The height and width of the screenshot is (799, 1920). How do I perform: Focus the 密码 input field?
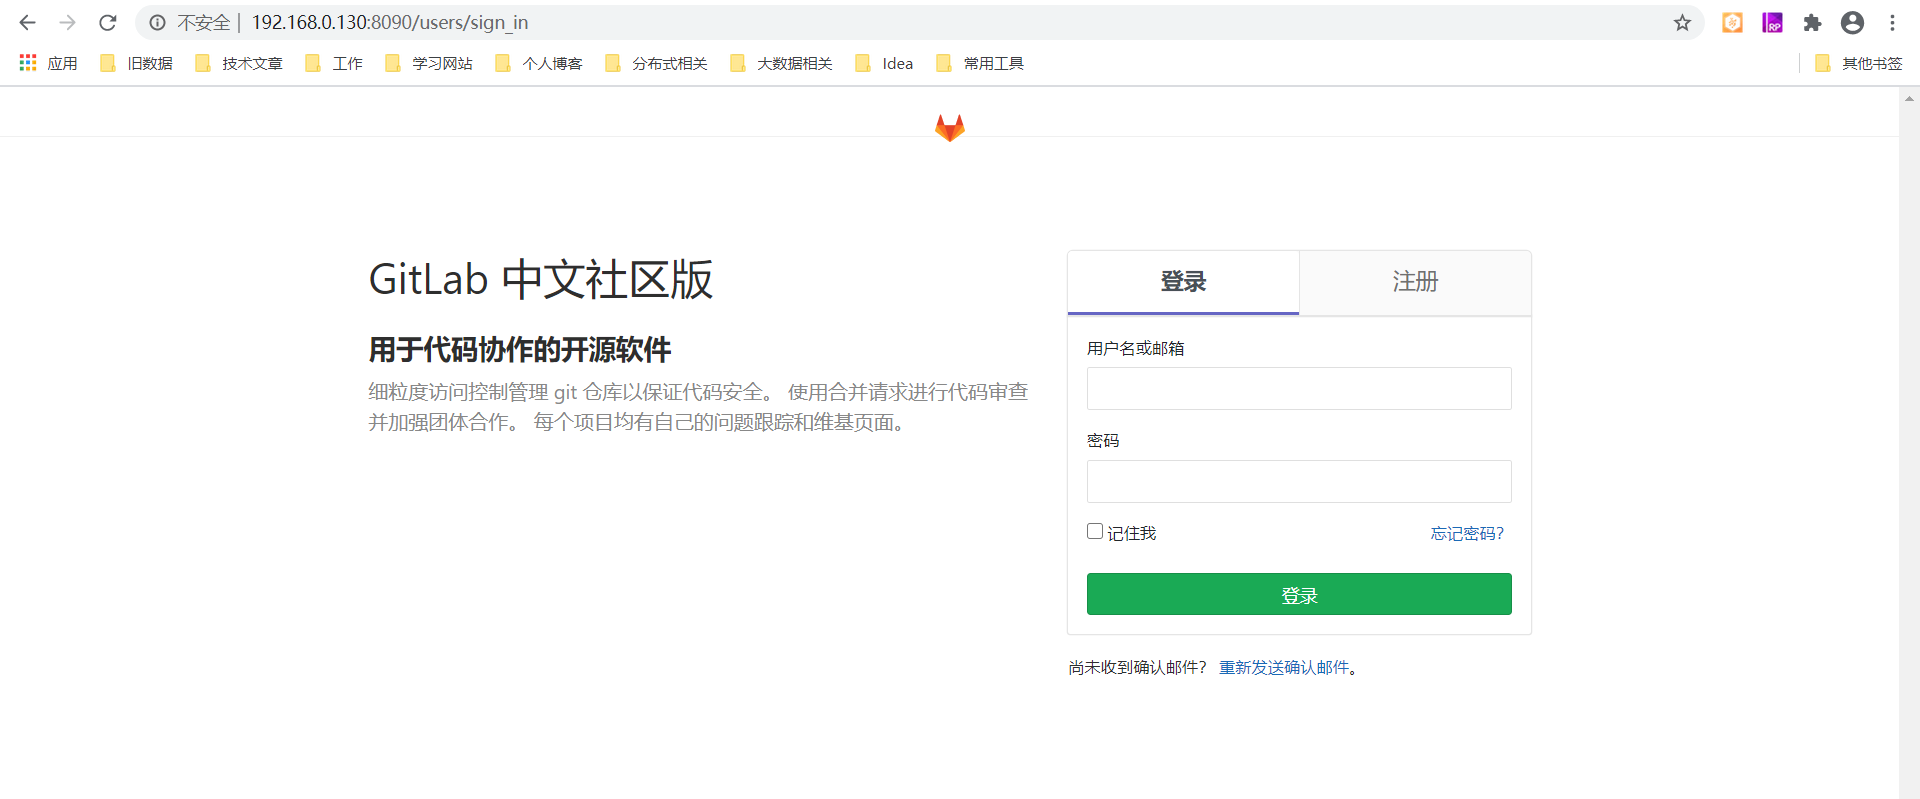point(1299,481)
